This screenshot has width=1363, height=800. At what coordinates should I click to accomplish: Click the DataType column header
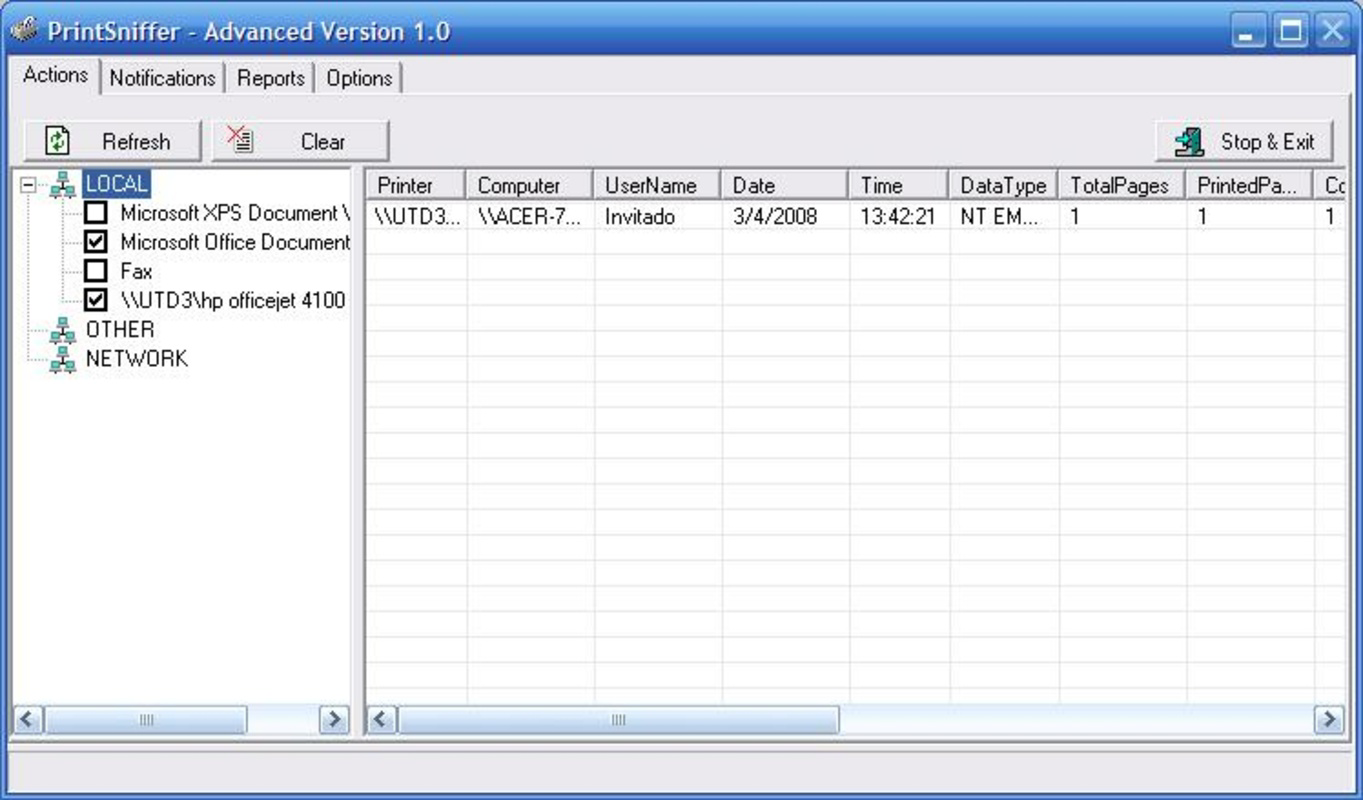[x=1004, y=185]
